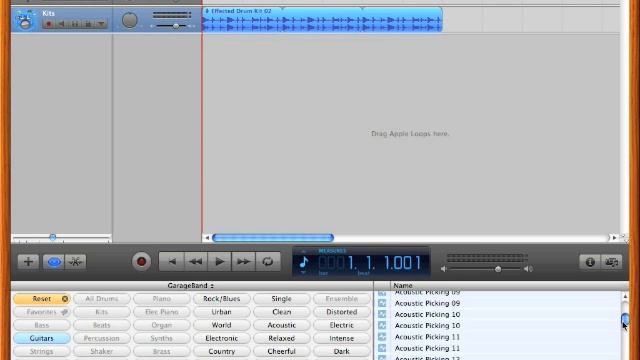Filter loops by Relaxed mood
The width and height of the screenshot is (640, 360).
[282, 338]
